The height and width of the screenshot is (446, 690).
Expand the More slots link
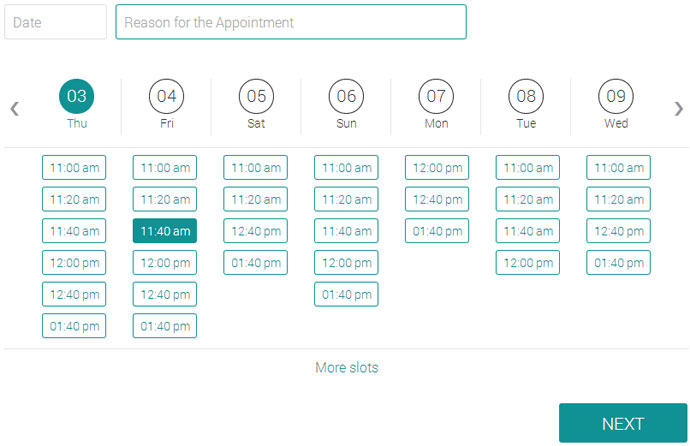point(347,367)
